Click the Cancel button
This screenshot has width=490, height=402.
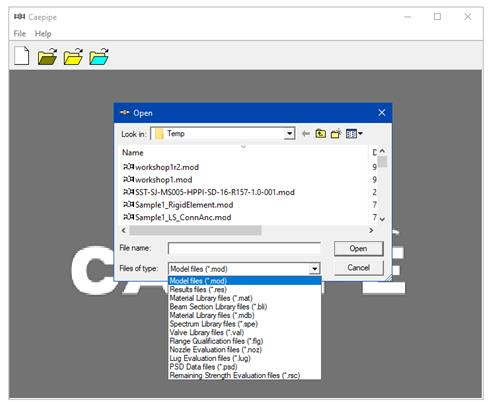pyautogui.click(x=359, y=268)
